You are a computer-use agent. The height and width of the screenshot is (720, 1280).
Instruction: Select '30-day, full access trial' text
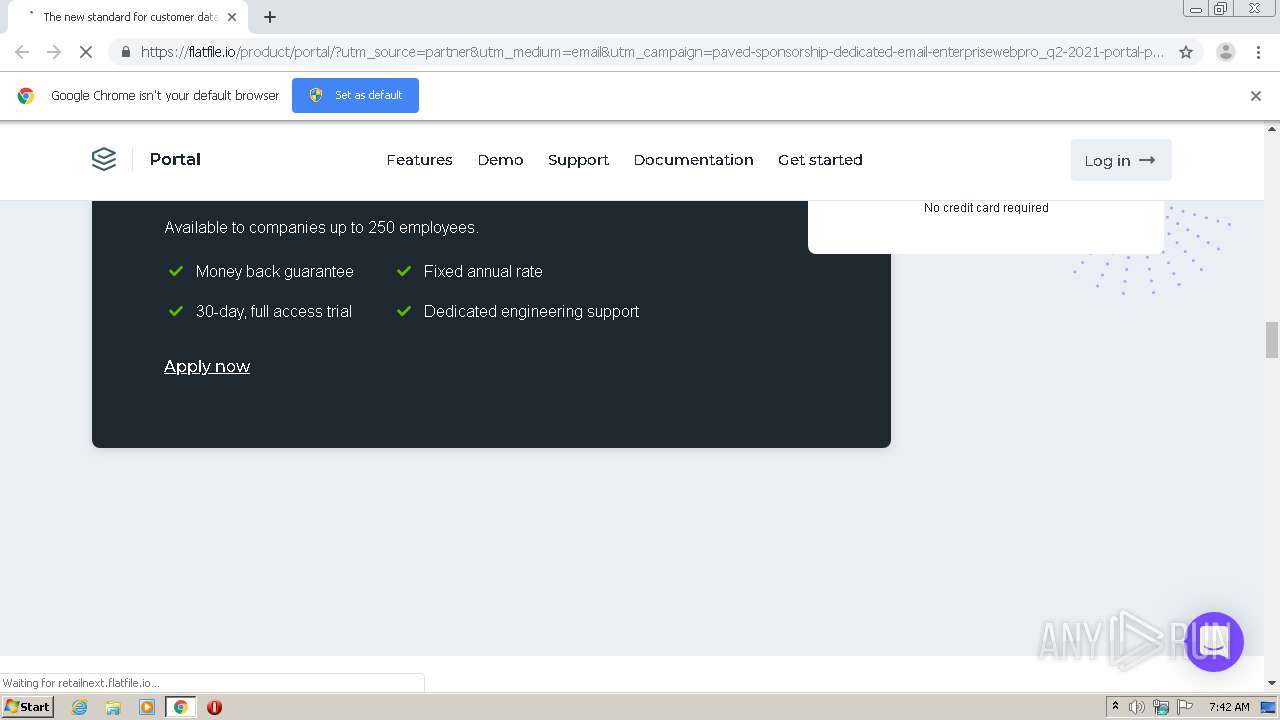point(274,311)
